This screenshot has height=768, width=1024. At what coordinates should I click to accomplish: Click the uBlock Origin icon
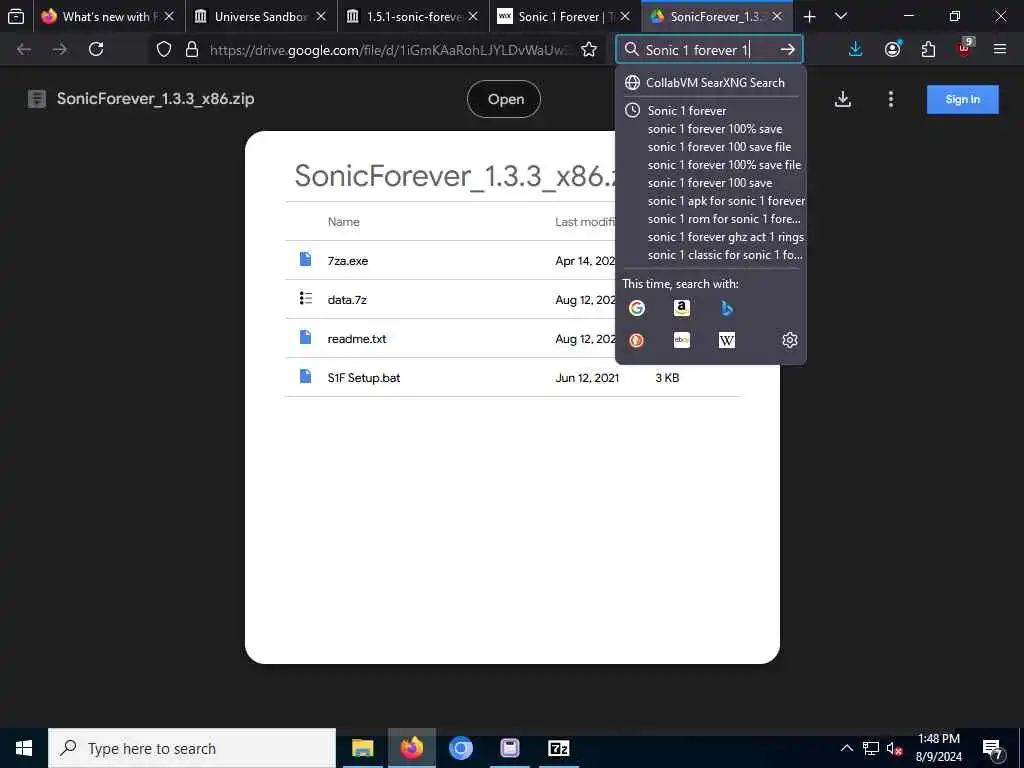pos(965,48)
